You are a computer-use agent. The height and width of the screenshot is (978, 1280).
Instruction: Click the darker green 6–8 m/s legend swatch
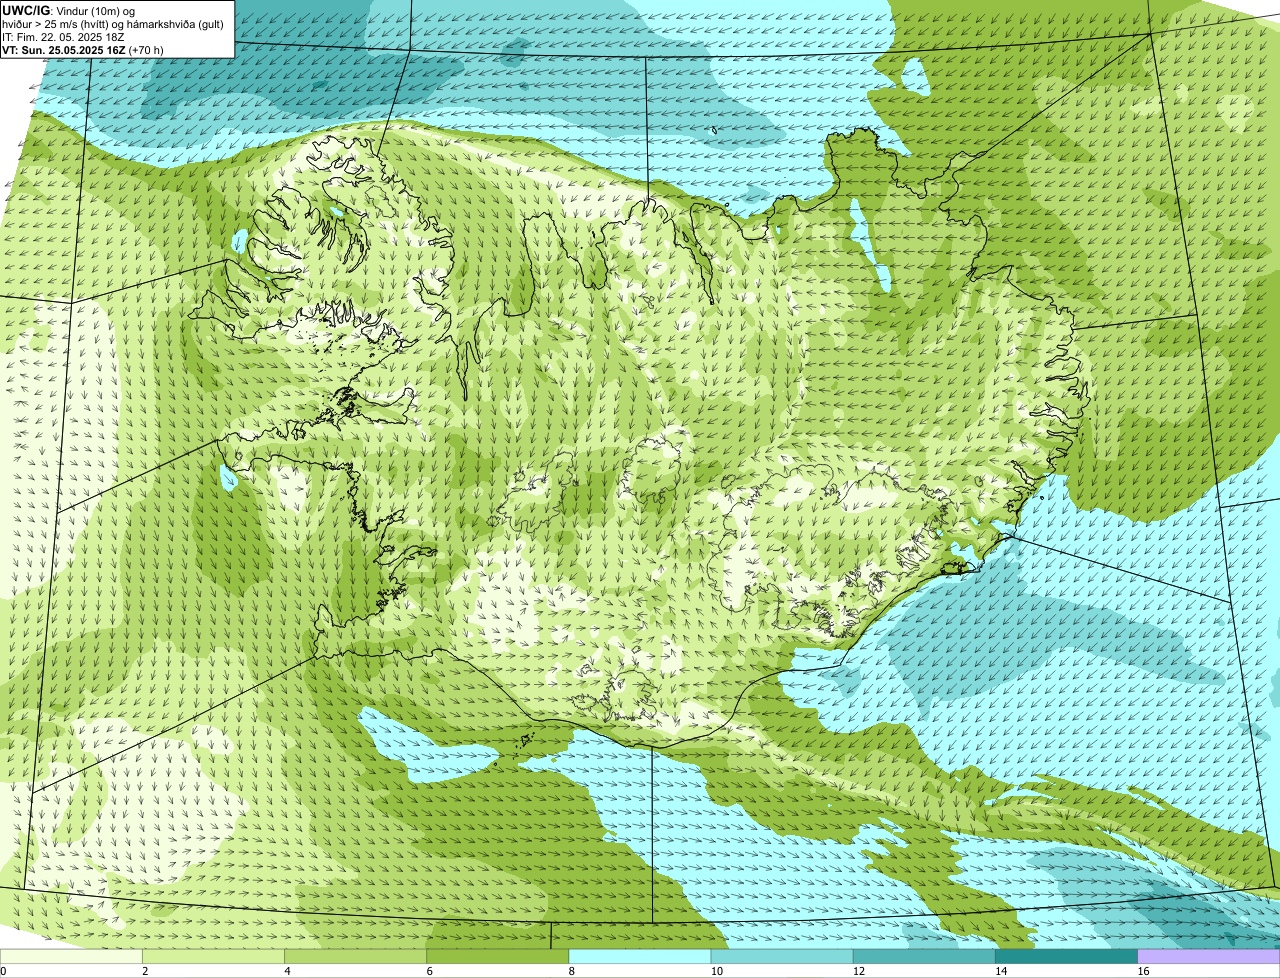[498, 957]
